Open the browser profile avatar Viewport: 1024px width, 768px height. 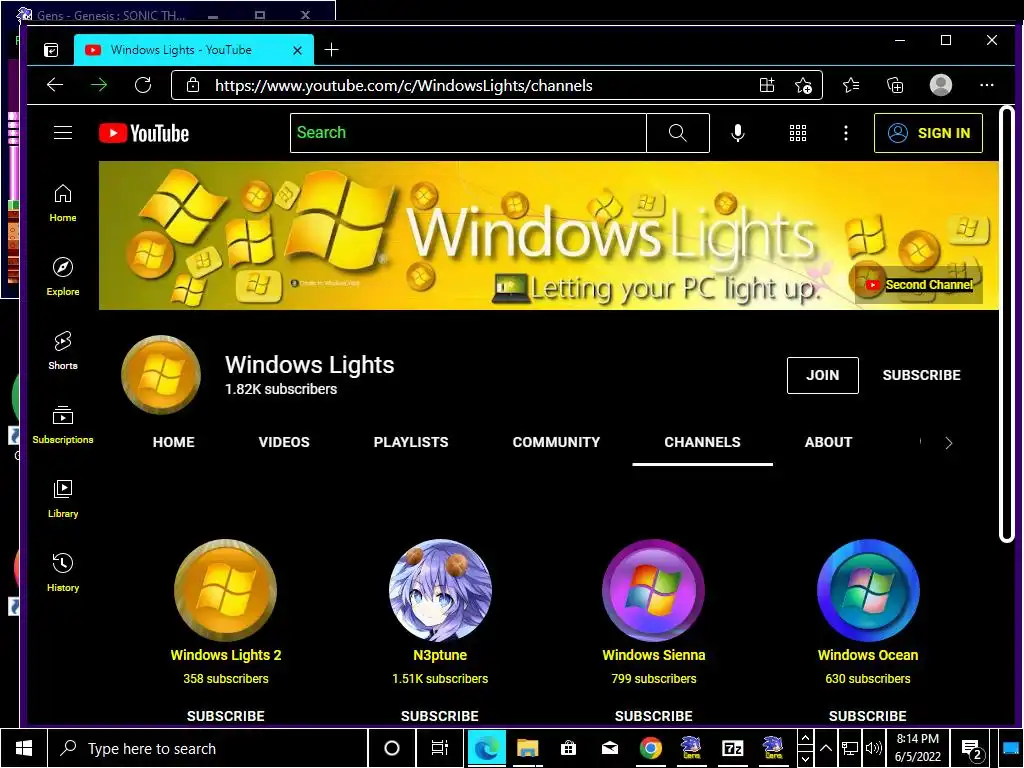(940, 85)
